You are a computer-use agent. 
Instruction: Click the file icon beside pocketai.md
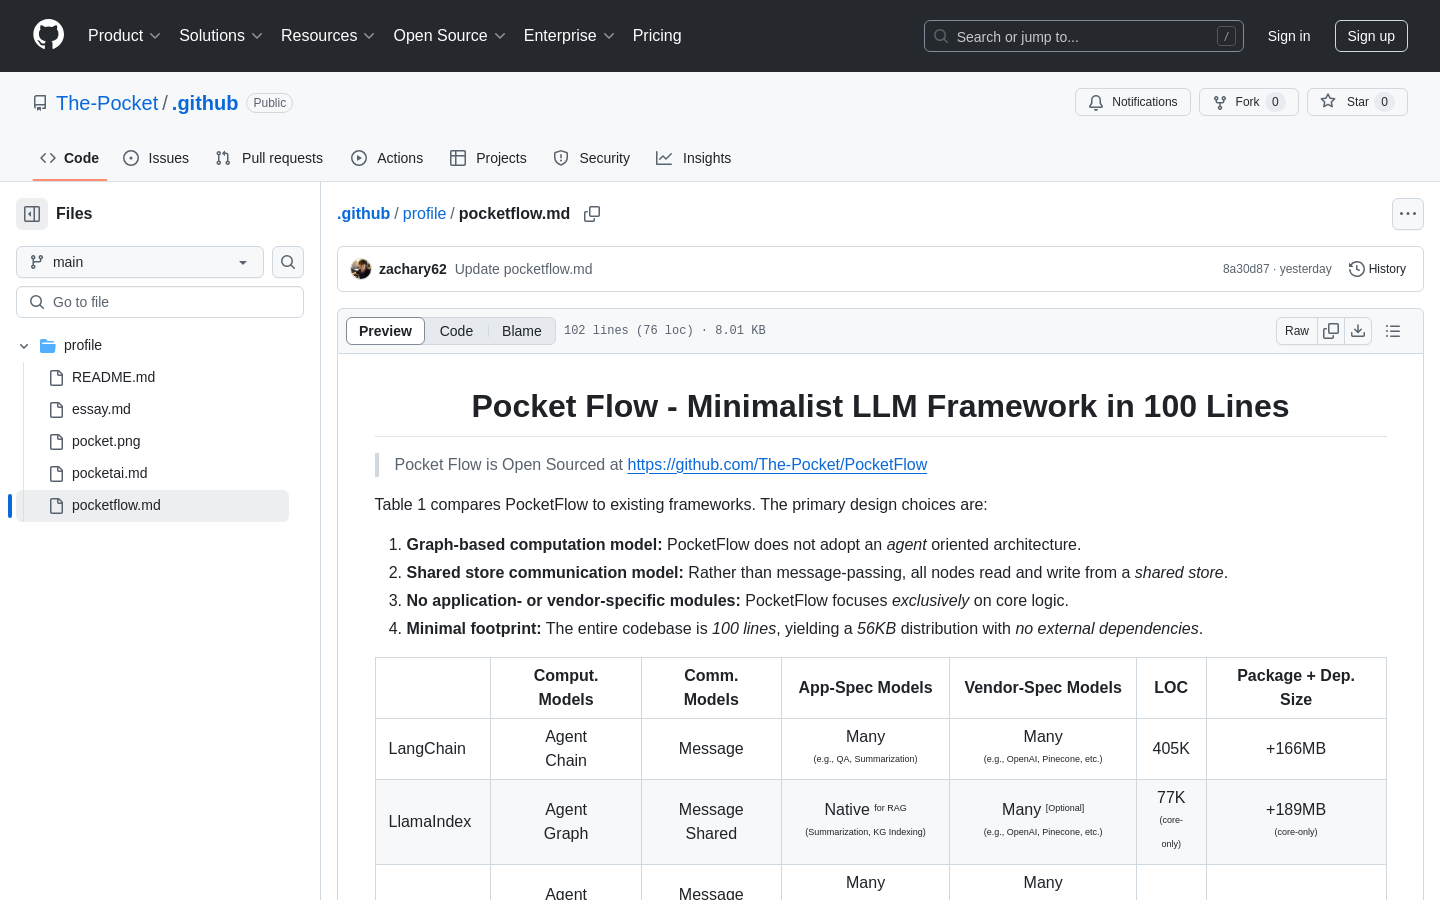[x=57, y=473]
